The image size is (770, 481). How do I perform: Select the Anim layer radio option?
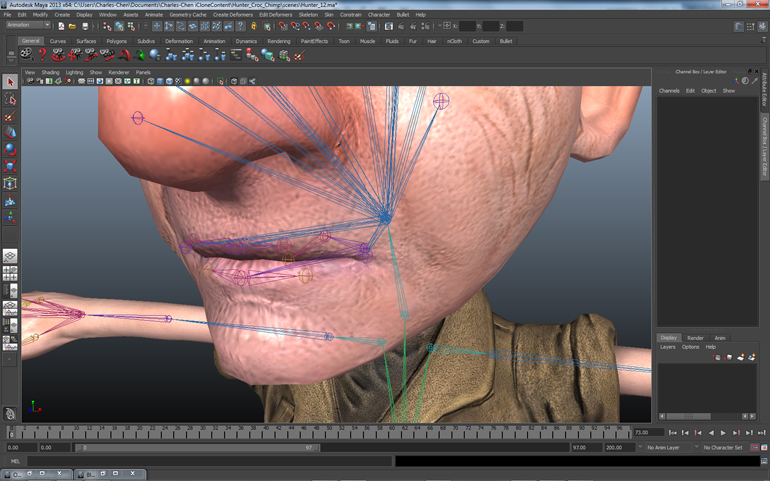click(x=720, y=338)
